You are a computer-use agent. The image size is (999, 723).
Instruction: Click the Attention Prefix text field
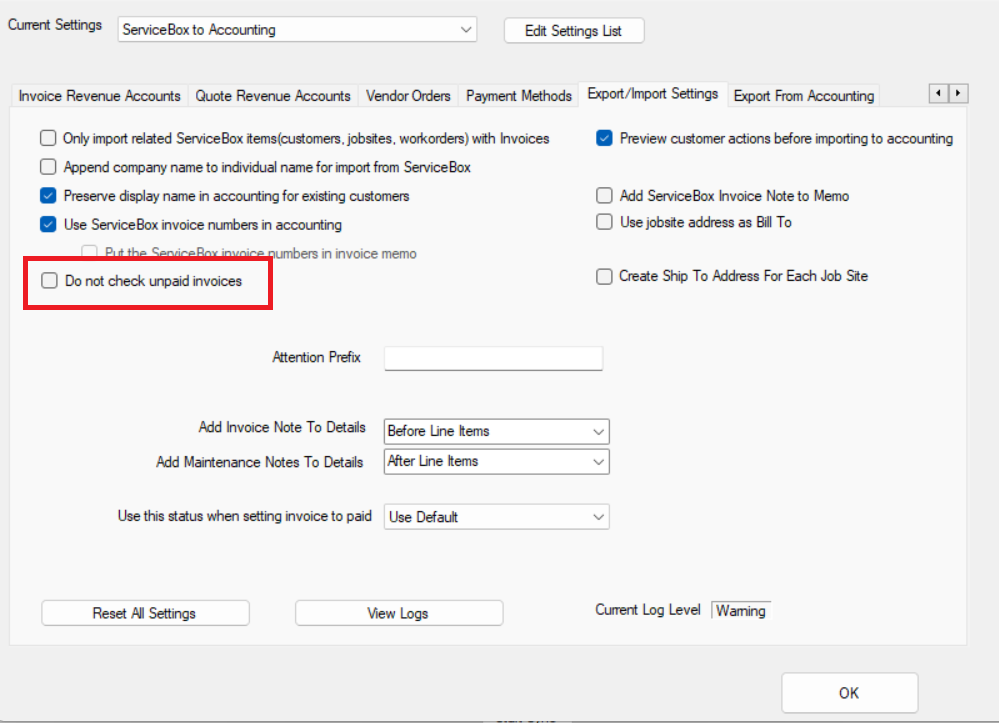(x=493, y=358)
